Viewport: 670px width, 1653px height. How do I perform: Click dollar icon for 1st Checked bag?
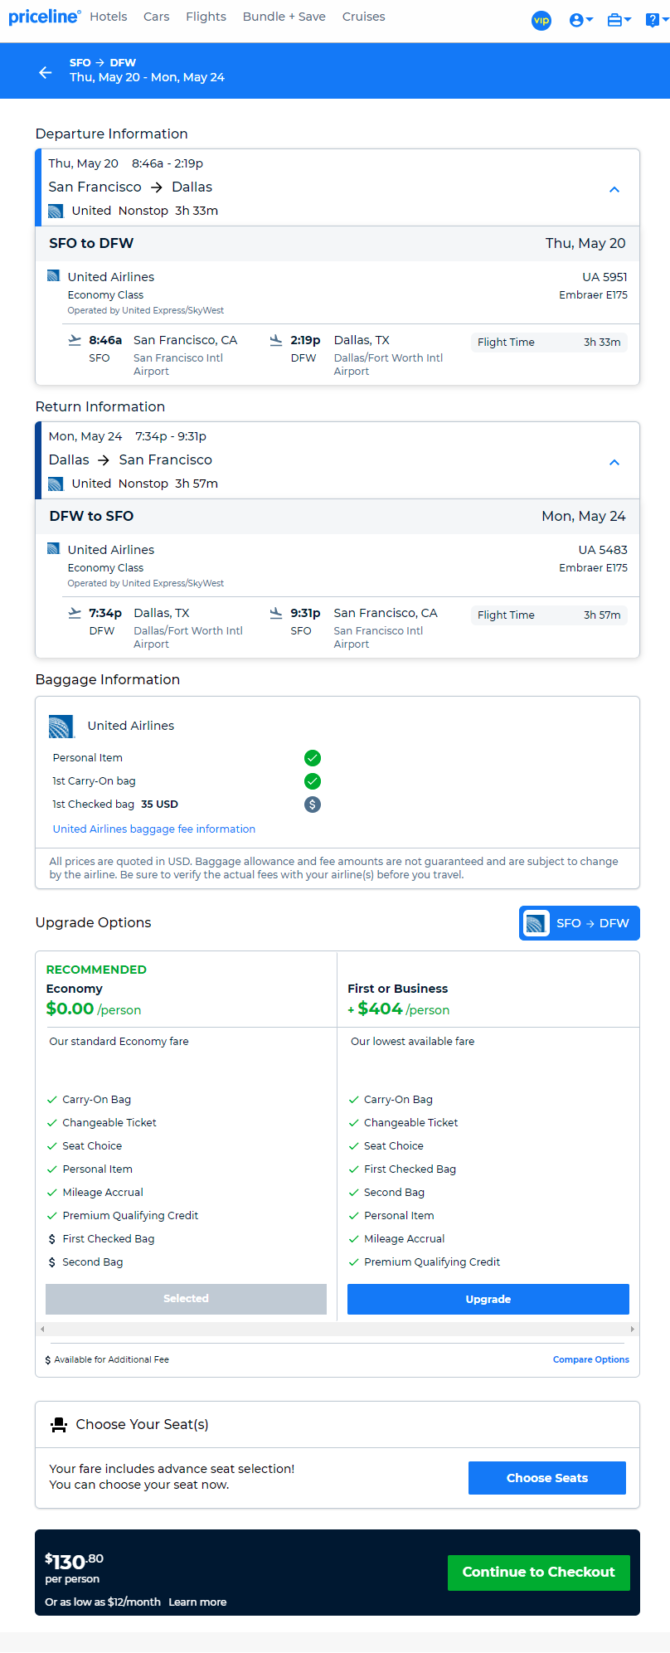[x=312, y=804]
